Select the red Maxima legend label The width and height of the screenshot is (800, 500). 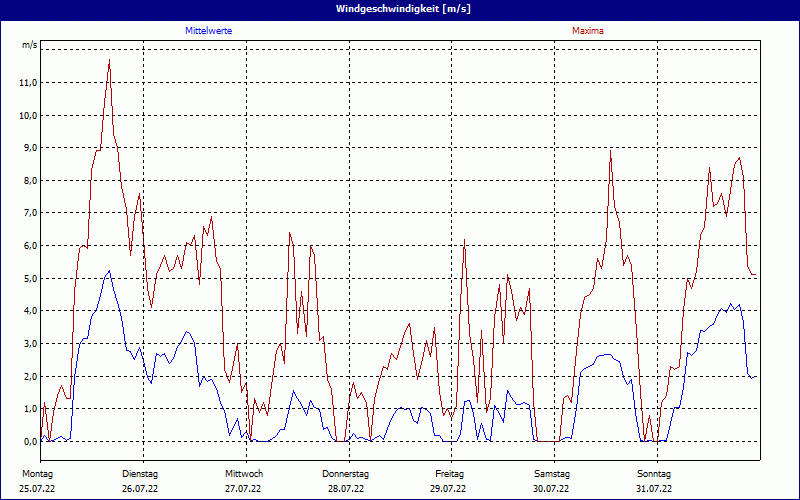point(587,31)
